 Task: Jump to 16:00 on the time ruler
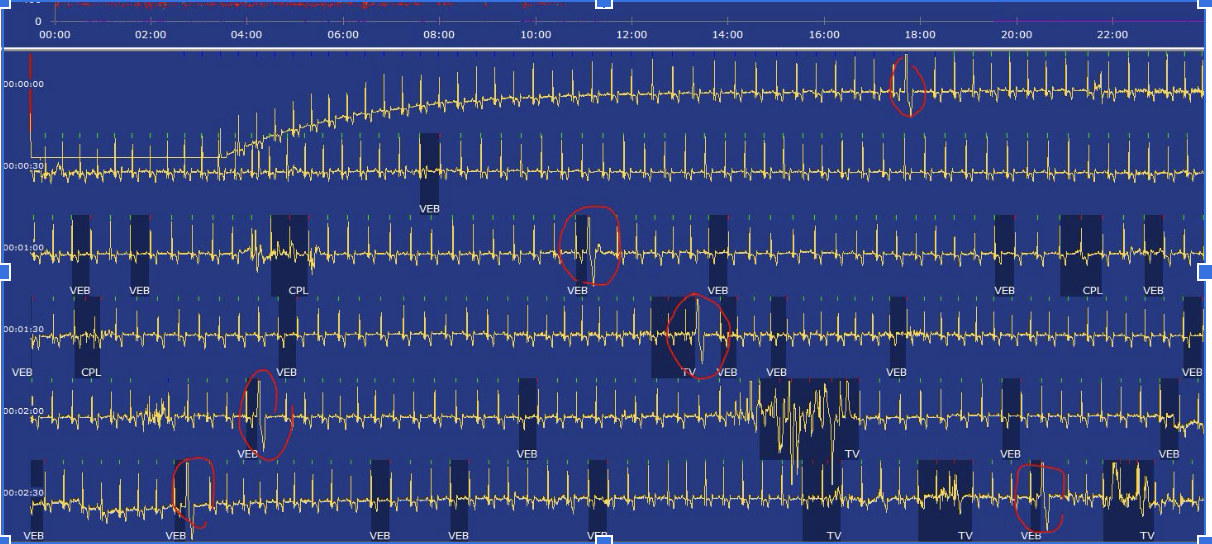[x=824, y=35]
